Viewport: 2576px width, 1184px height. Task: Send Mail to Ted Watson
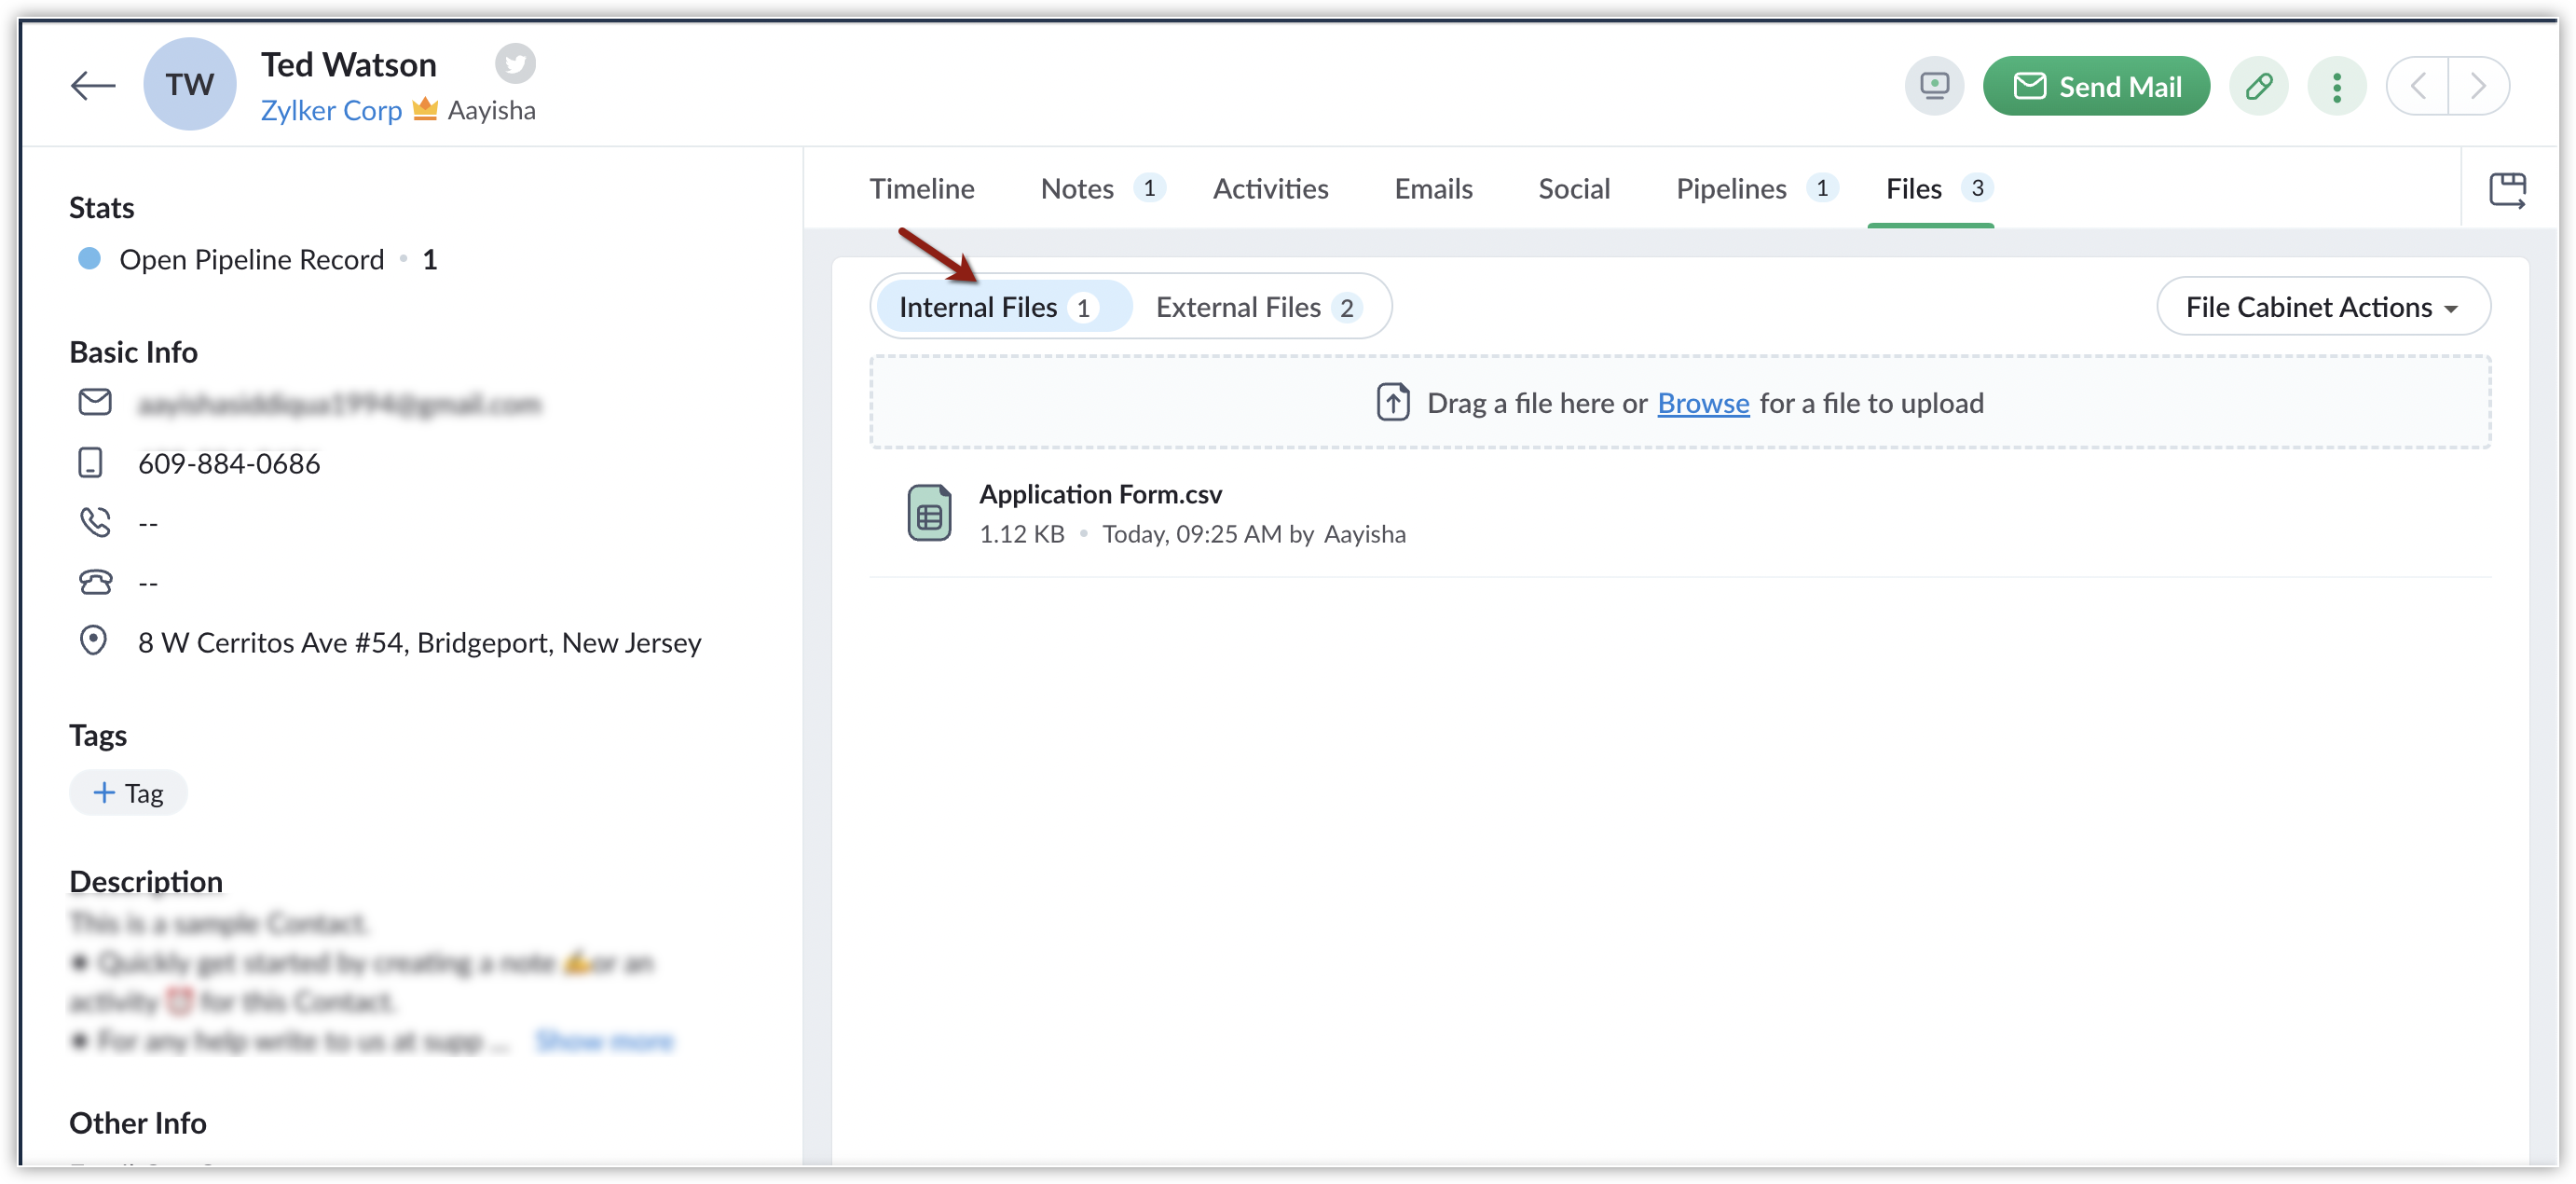2095,86
